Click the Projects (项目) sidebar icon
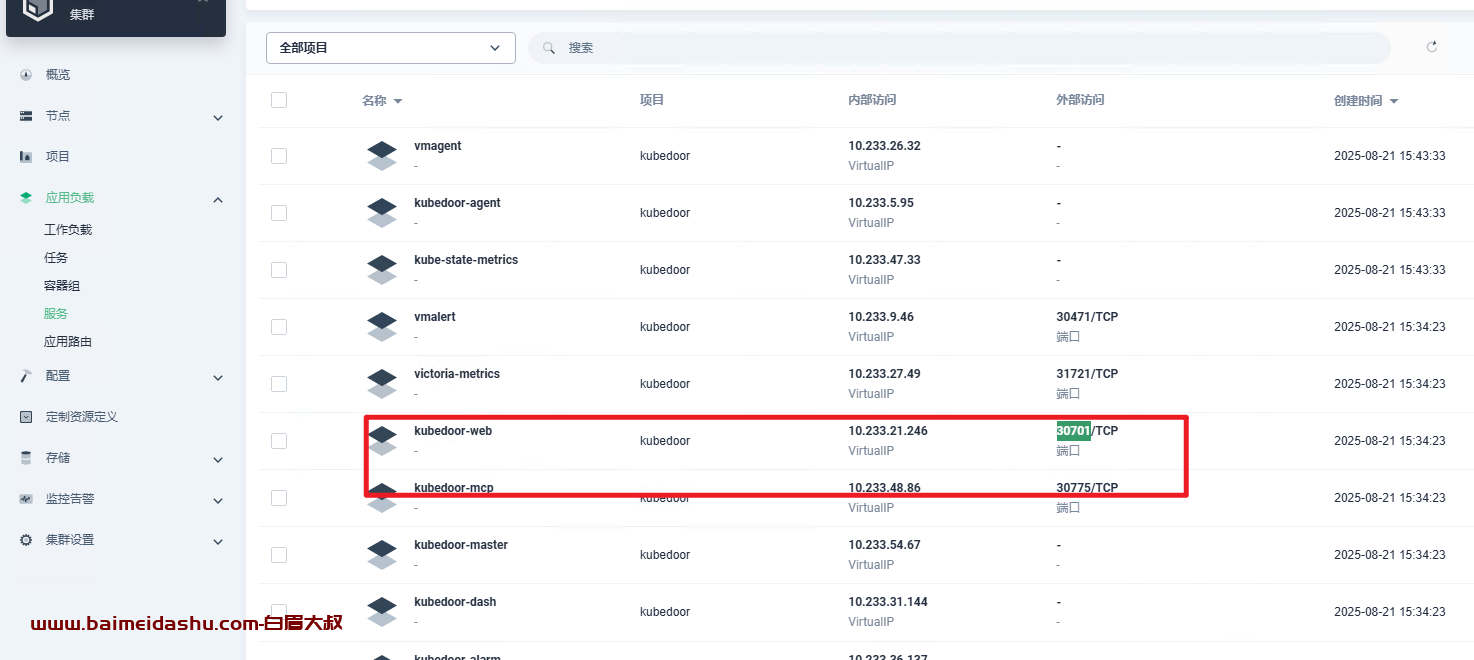 coord(26,157)
